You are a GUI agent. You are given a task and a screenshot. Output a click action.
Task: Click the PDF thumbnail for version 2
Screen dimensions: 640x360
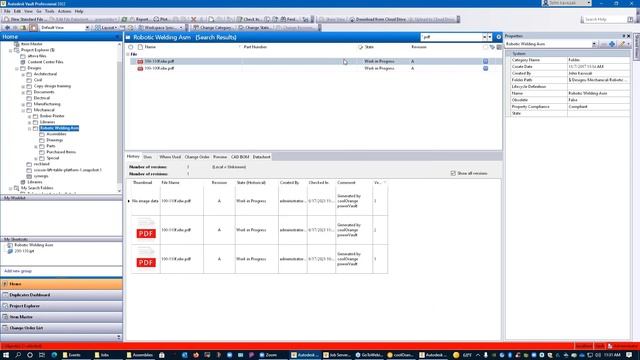point(146,230)
